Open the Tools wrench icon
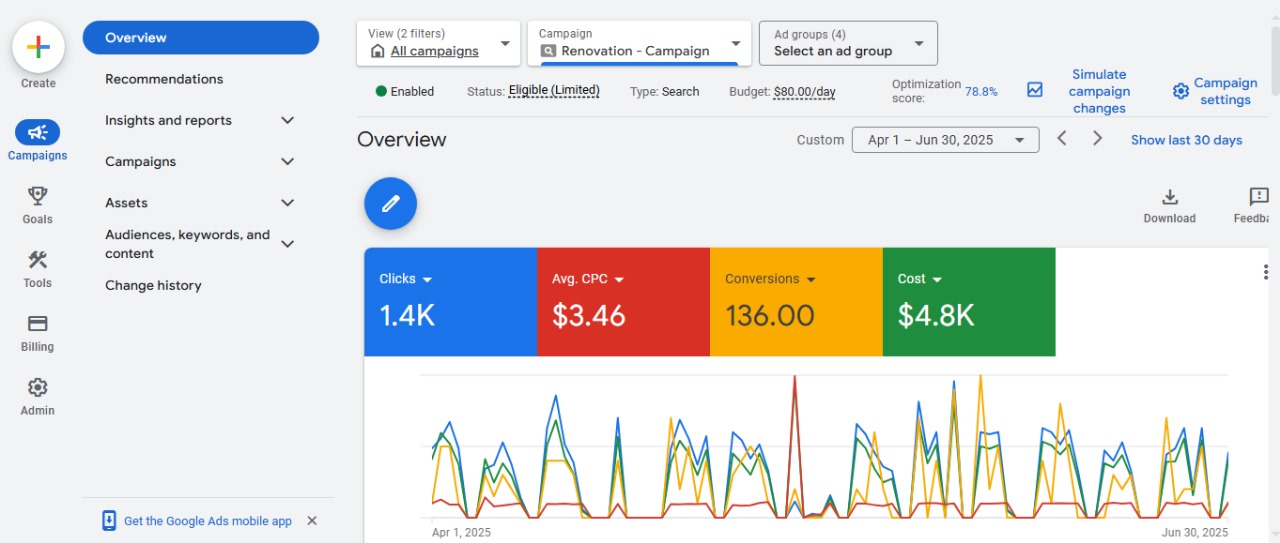The width and height of the screenshot is (1280, 543). click(38, 260)
